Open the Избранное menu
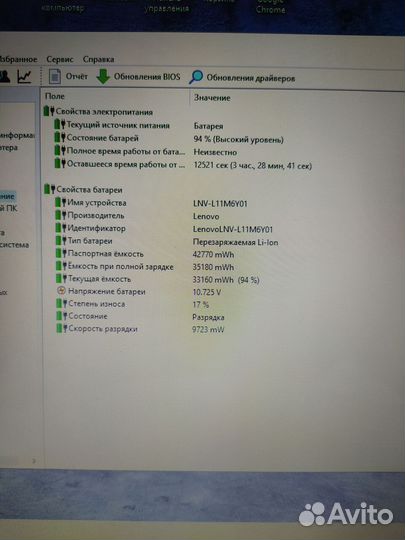This screenshot has width=405, height=540. (18, 59)
